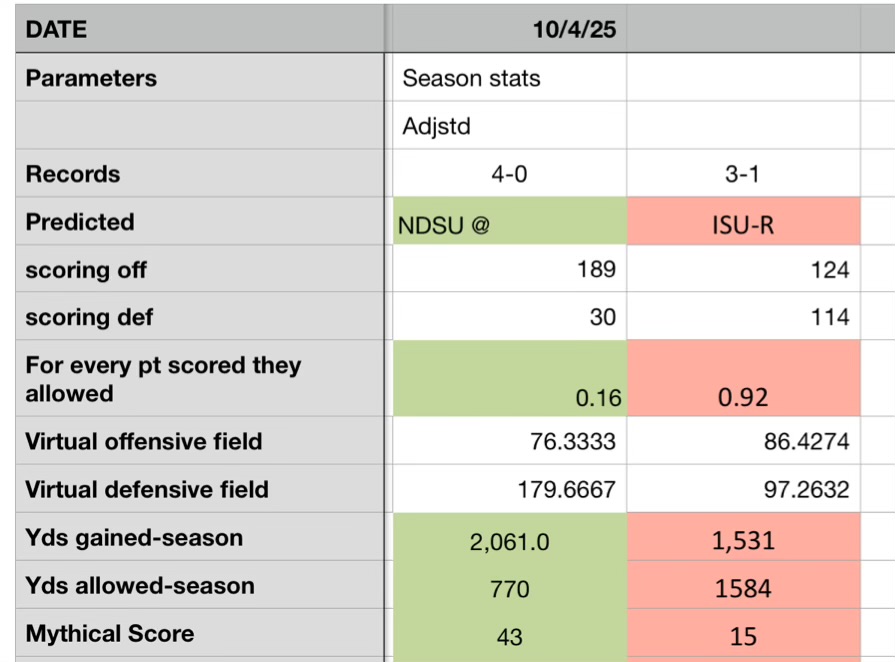Select the scoring def value 114
Viewport: 895px width, 662px height.
click(x=742, y=318)
